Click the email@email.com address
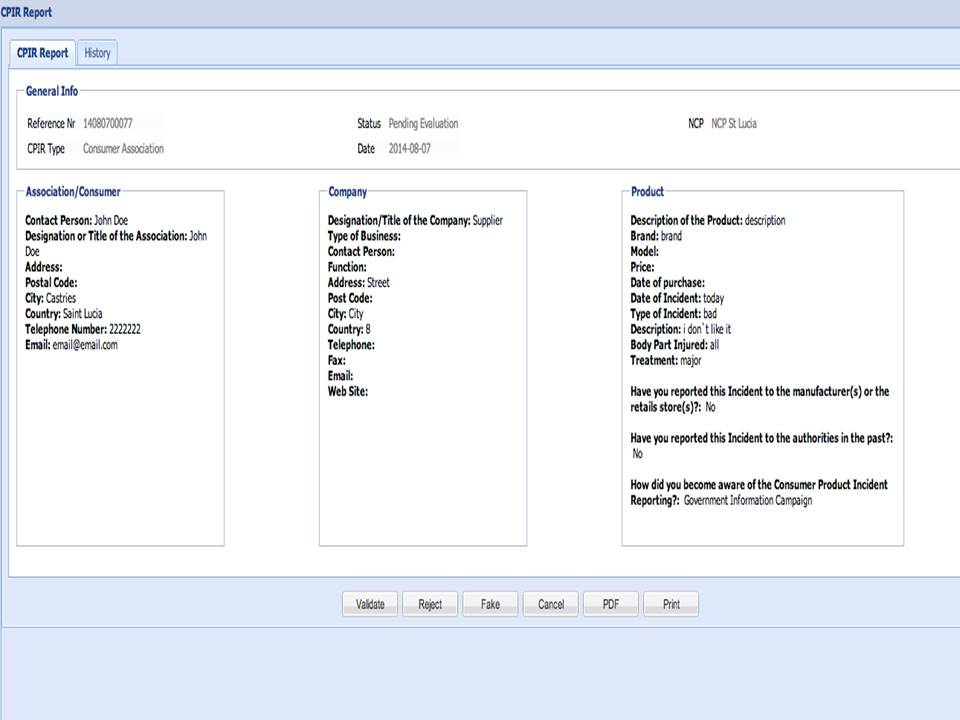960x720 pixels. pos(85,345)
